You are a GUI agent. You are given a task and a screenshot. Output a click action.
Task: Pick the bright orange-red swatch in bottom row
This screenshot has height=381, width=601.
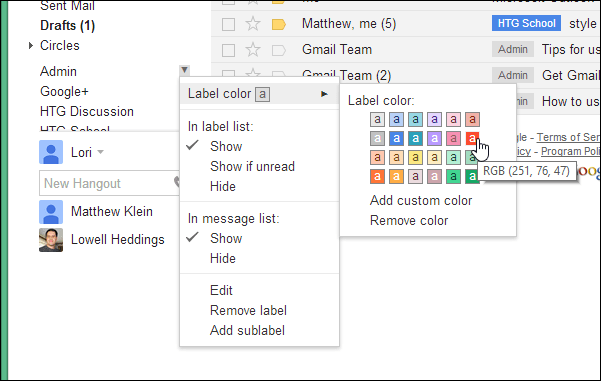click(377, 176)
